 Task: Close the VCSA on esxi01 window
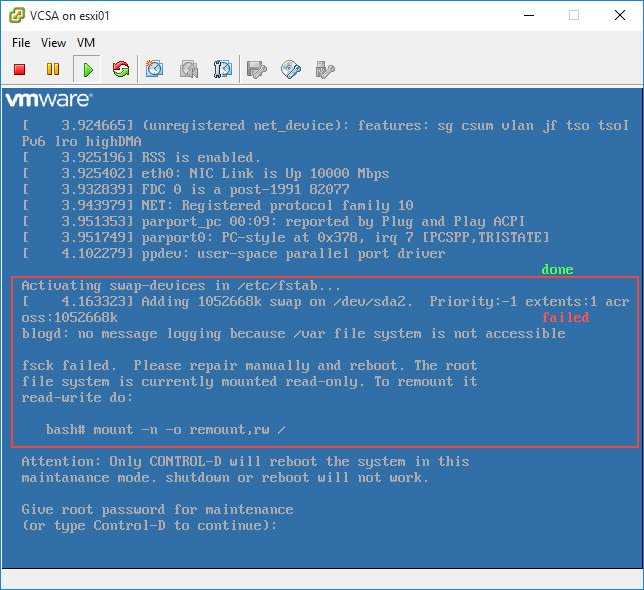[x=619, y=15]
